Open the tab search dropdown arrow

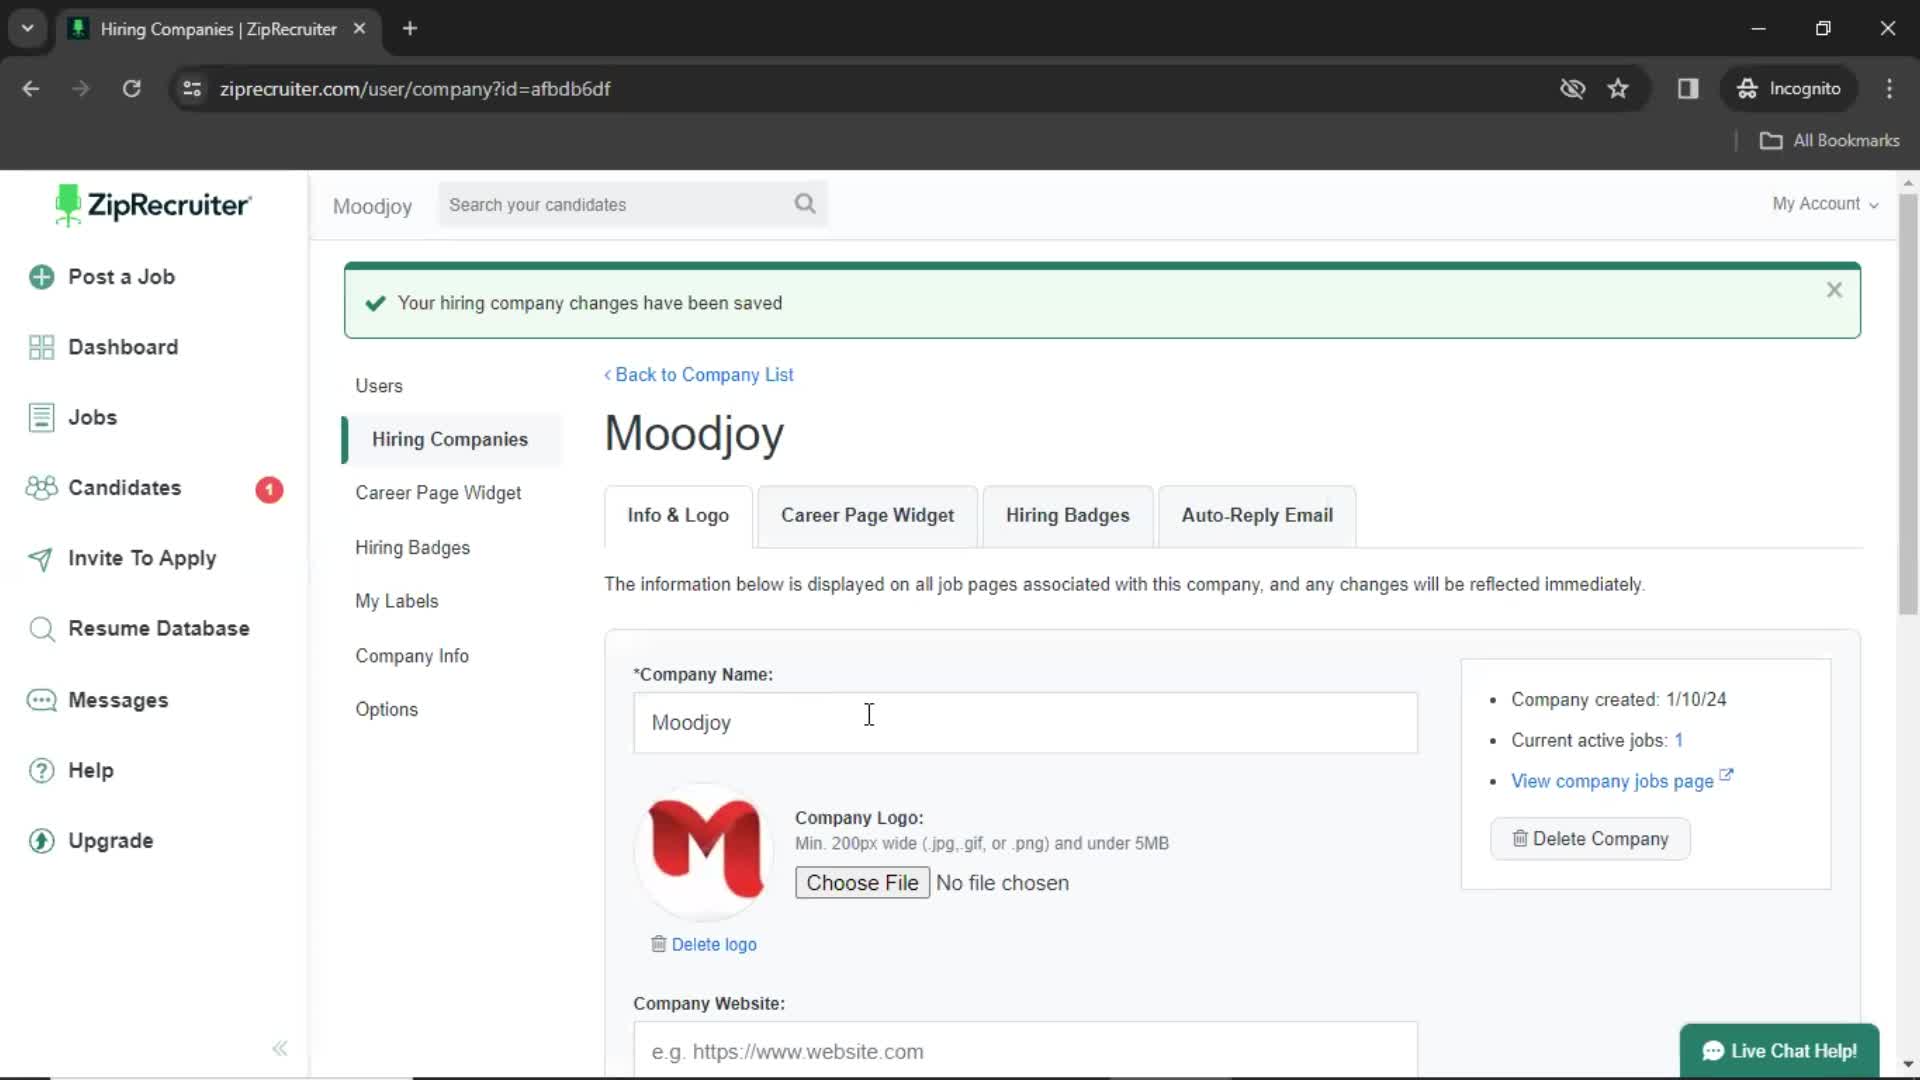point(28,29)
